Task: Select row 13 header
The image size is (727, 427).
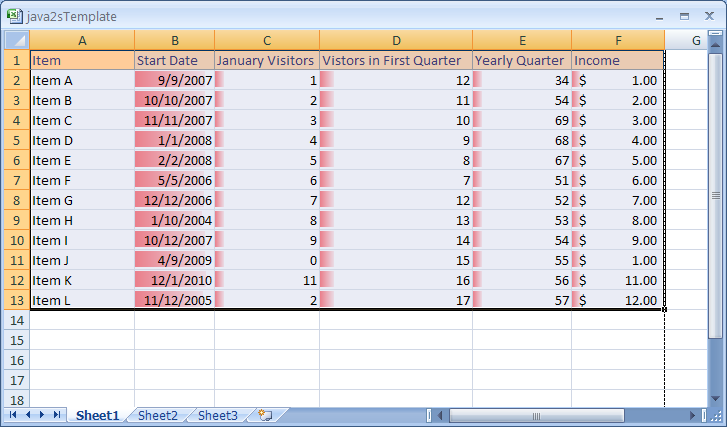Action: click(x=17, y=300)
